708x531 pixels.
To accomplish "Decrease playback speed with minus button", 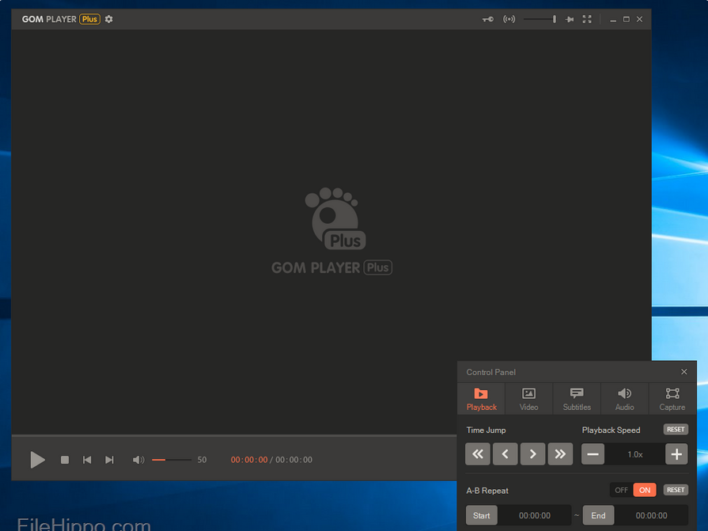I will (593, 454).
